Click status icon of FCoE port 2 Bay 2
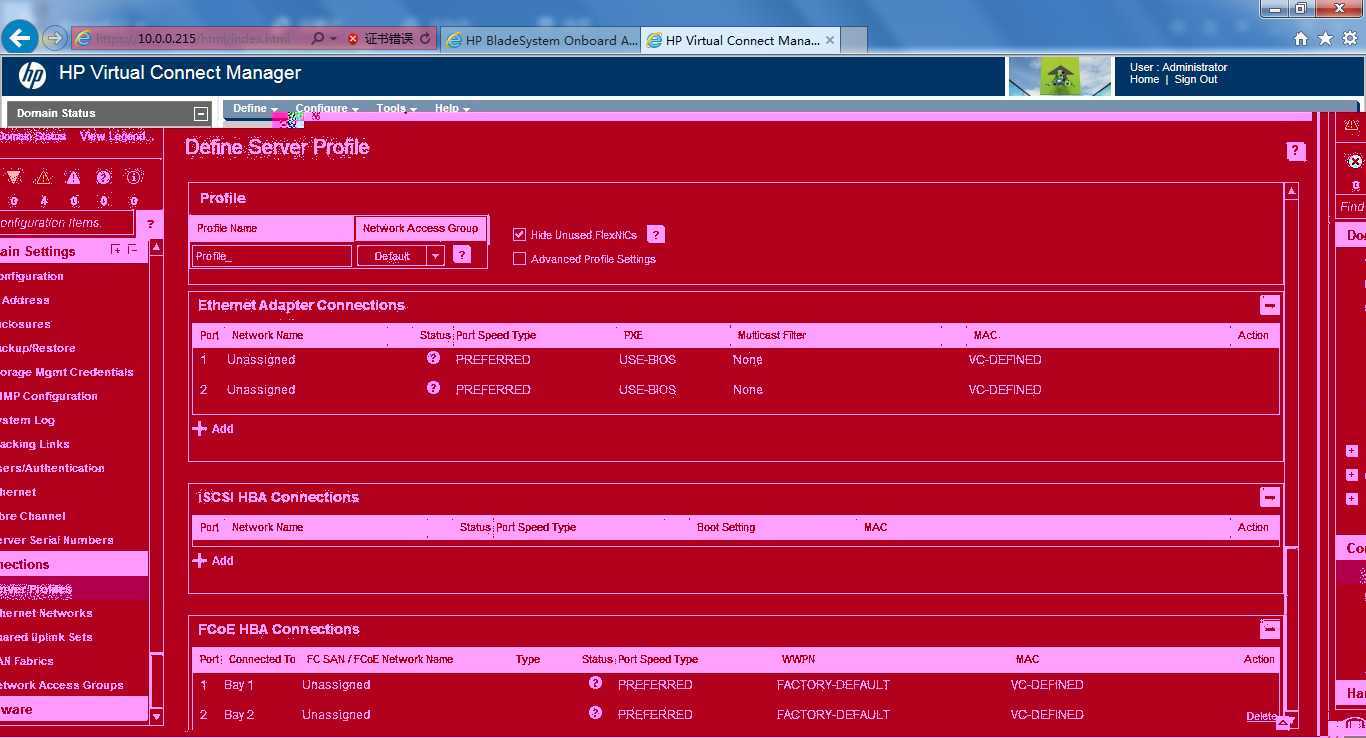Screen dimensions: 1366x738 tap(595, 713)
